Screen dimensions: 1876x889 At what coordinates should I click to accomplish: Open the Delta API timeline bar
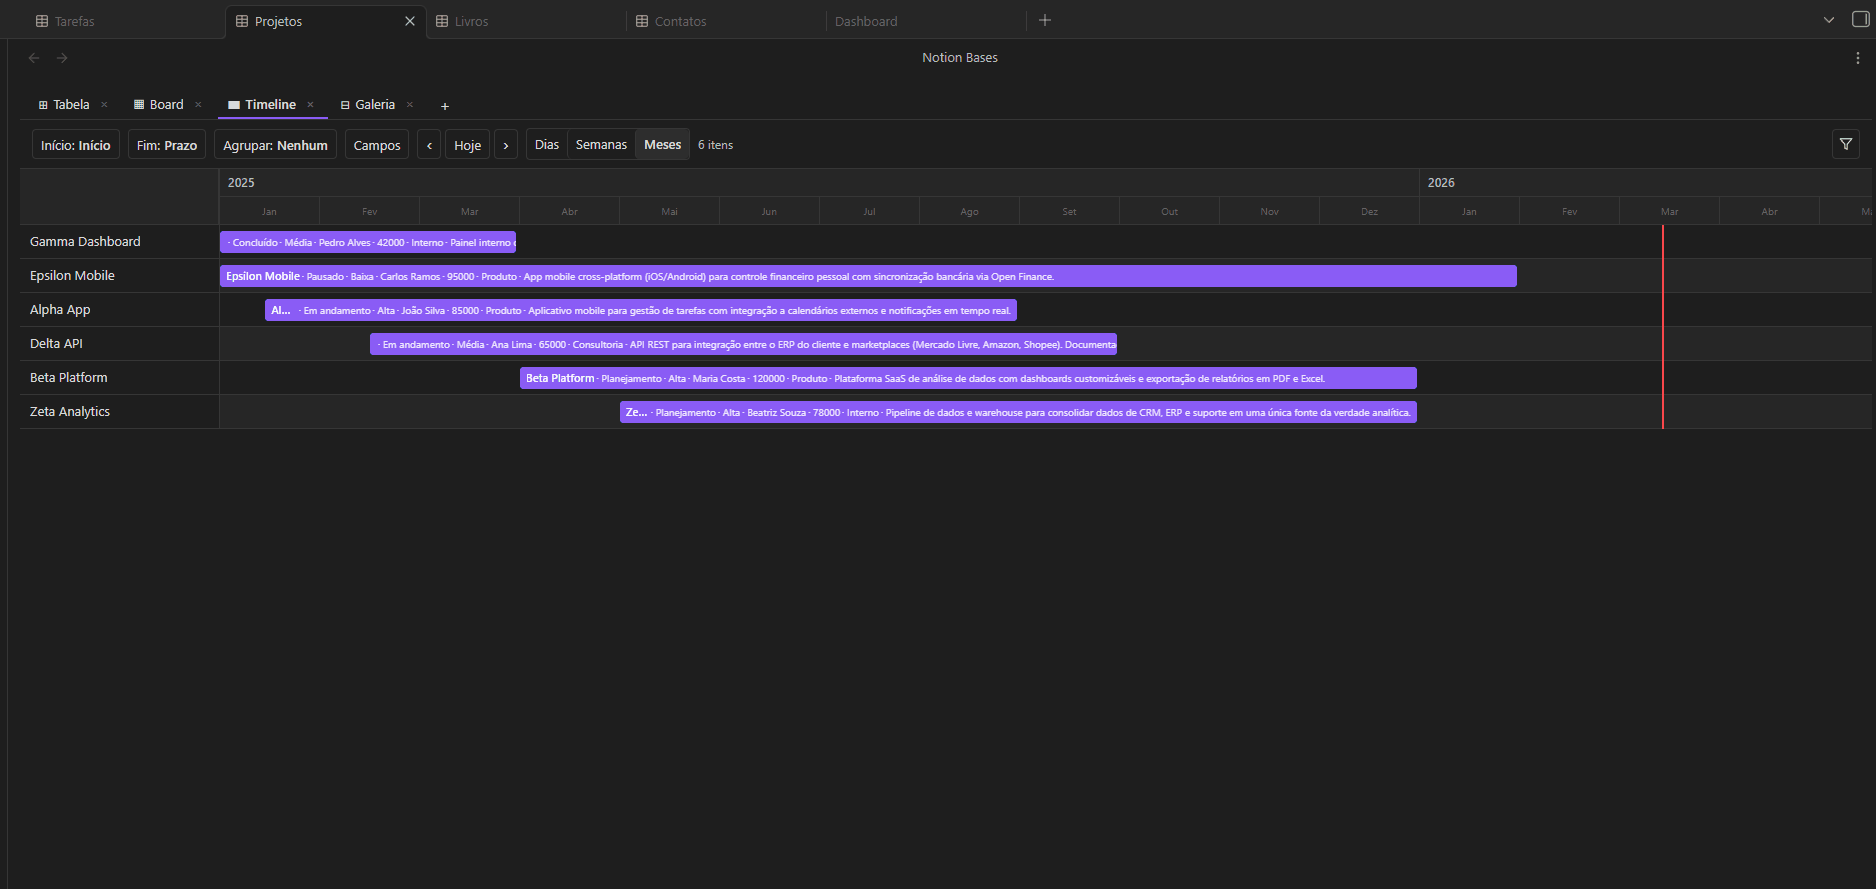click(x=743, y=344)
